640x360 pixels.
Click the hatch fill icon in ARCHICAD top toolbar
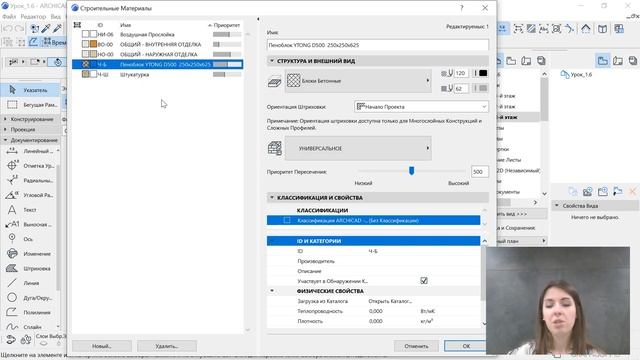pos(531,29)
